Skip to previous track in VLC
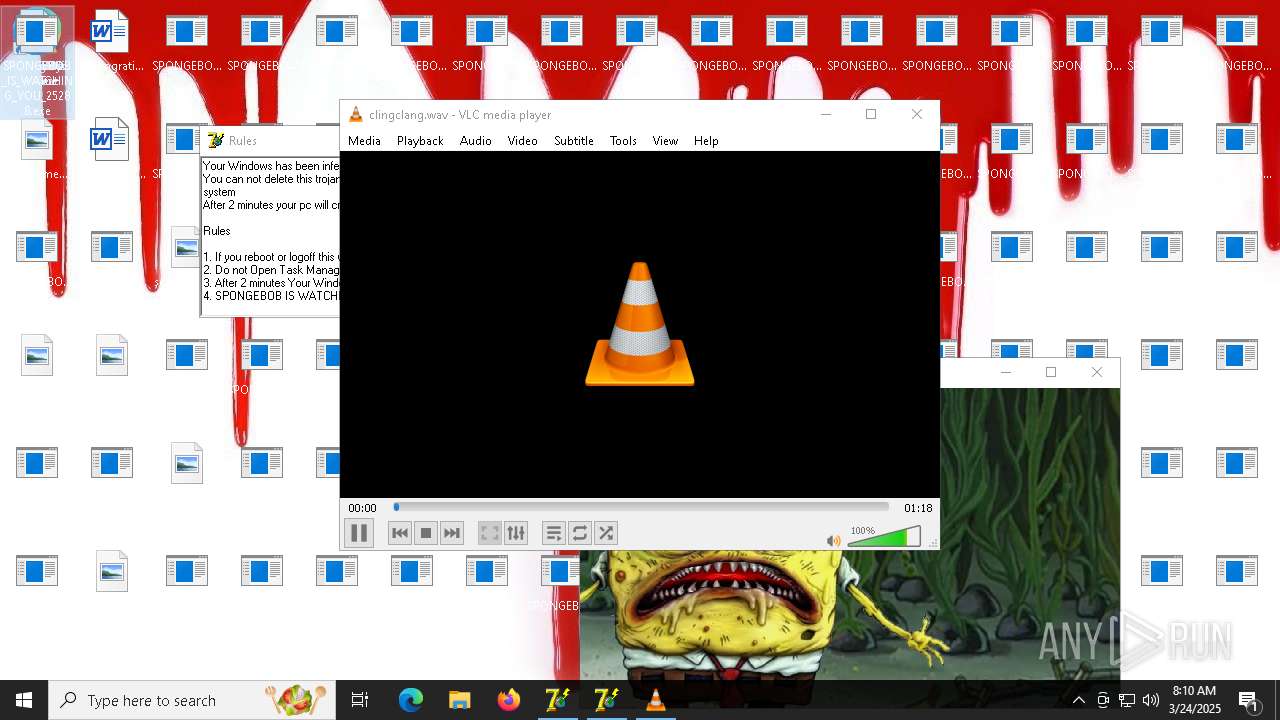1280x720 pixels. pos(400,533)
